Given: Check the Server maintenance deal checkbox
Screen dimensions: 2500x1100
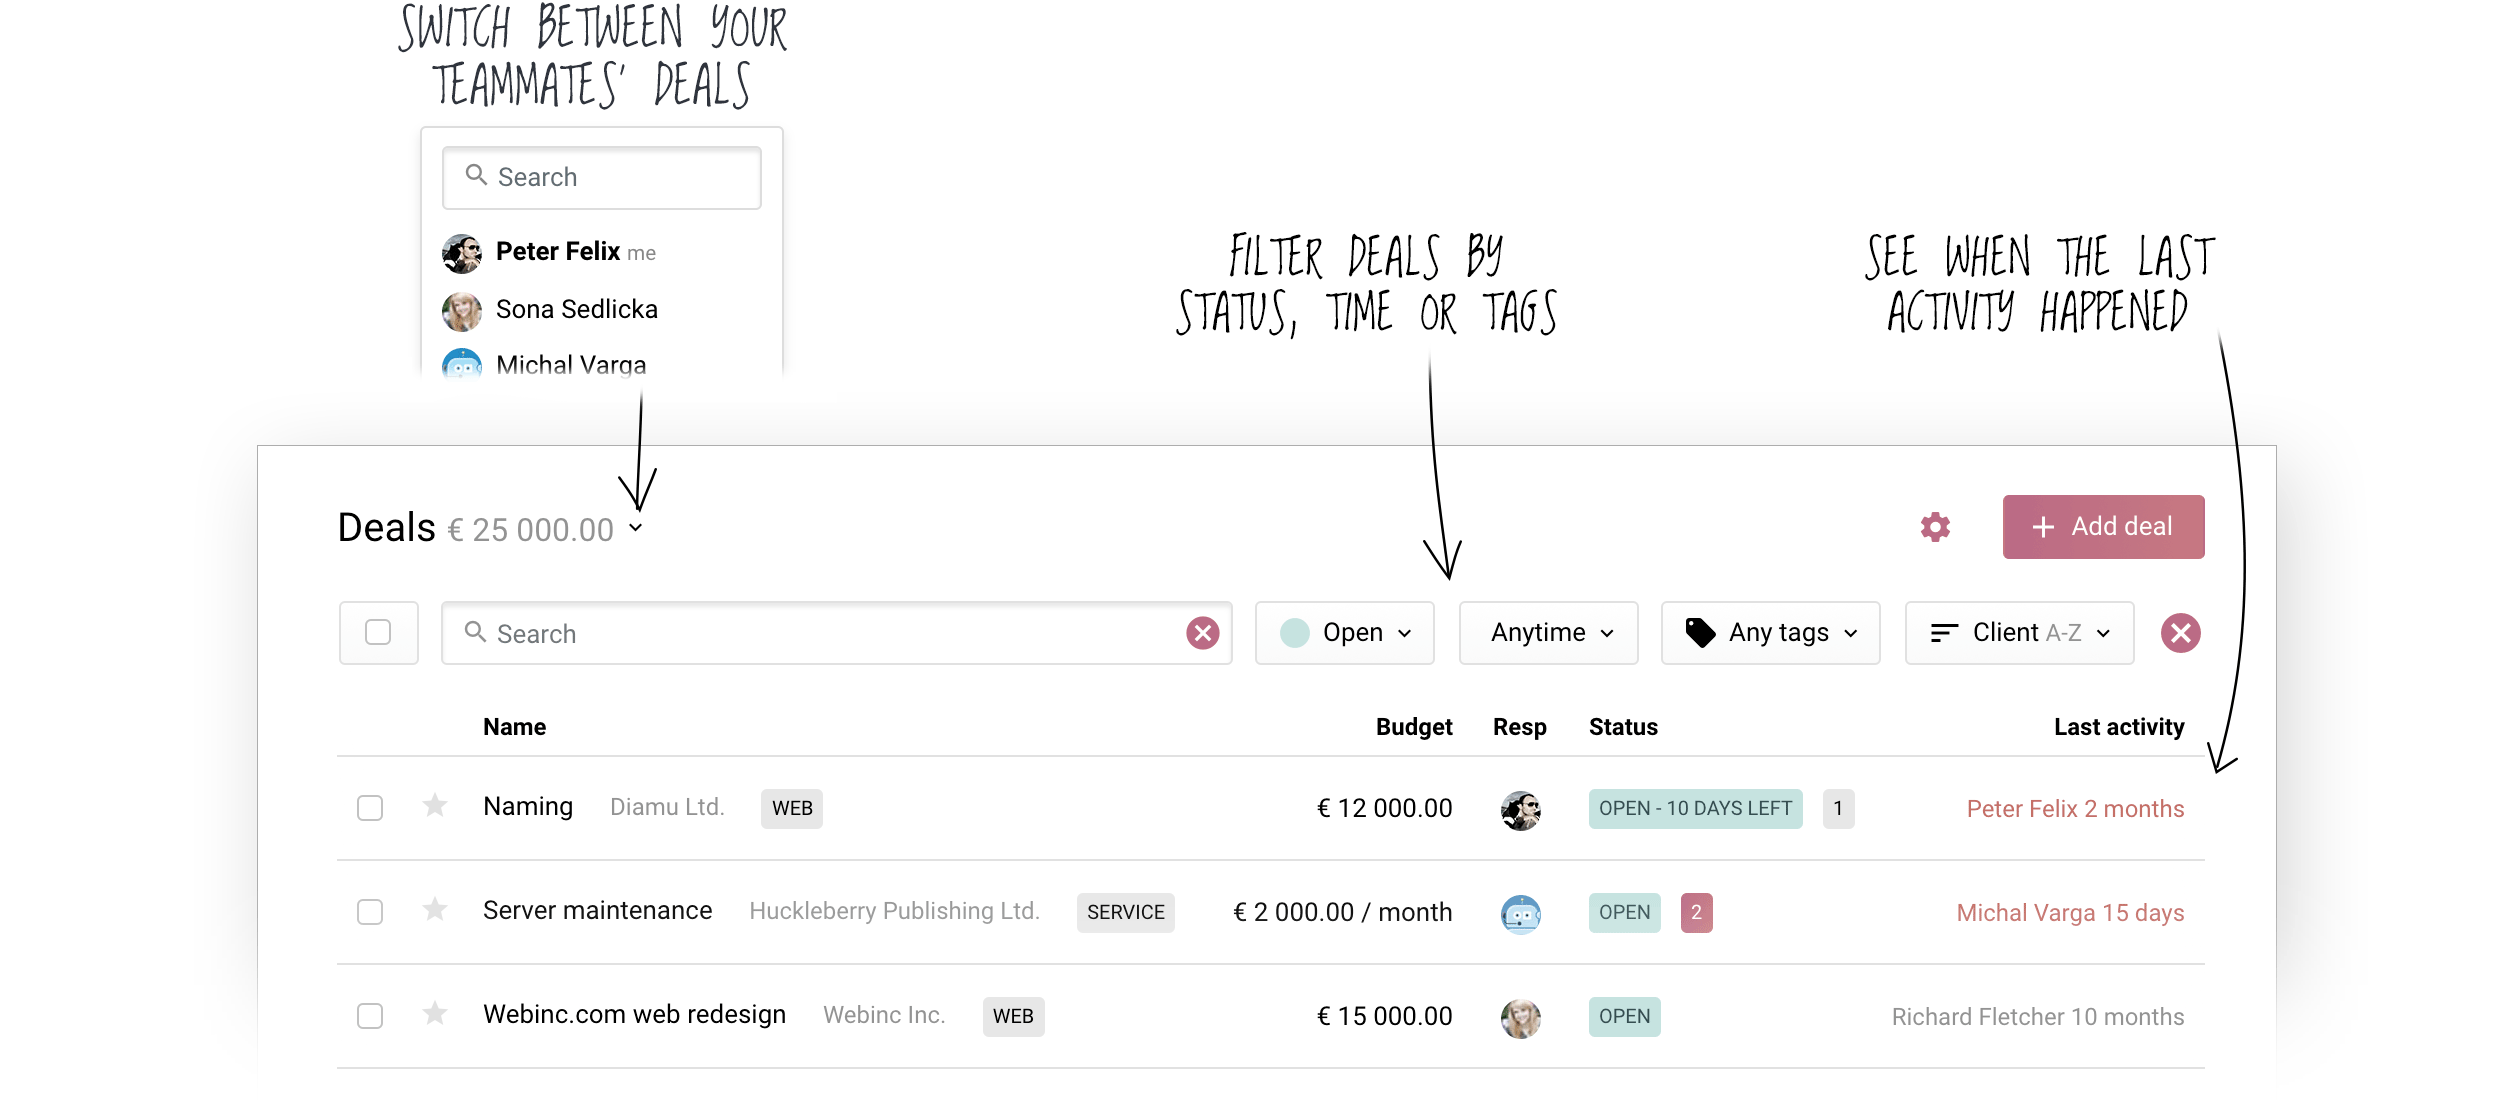Looking at the screenshot, I should (x=370, y=912).
